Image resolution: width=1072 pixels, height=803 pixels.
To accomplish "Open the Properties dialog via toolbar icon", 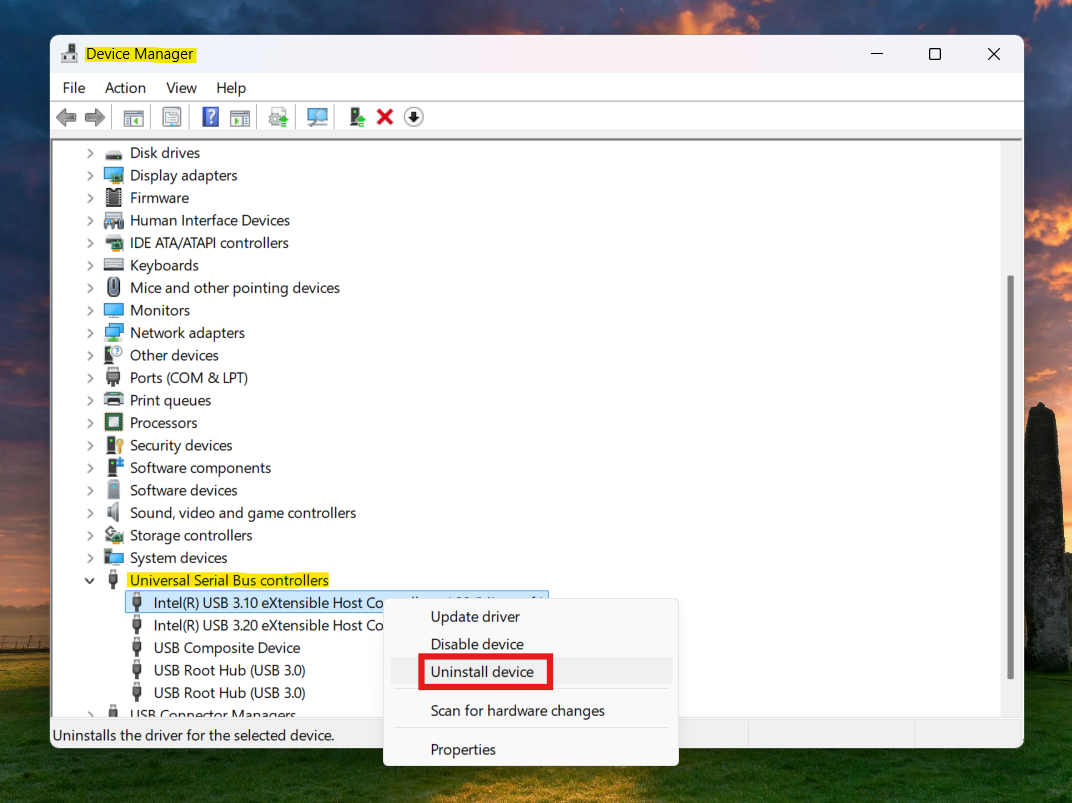I will pyautogui.click(x=171, y=117).
